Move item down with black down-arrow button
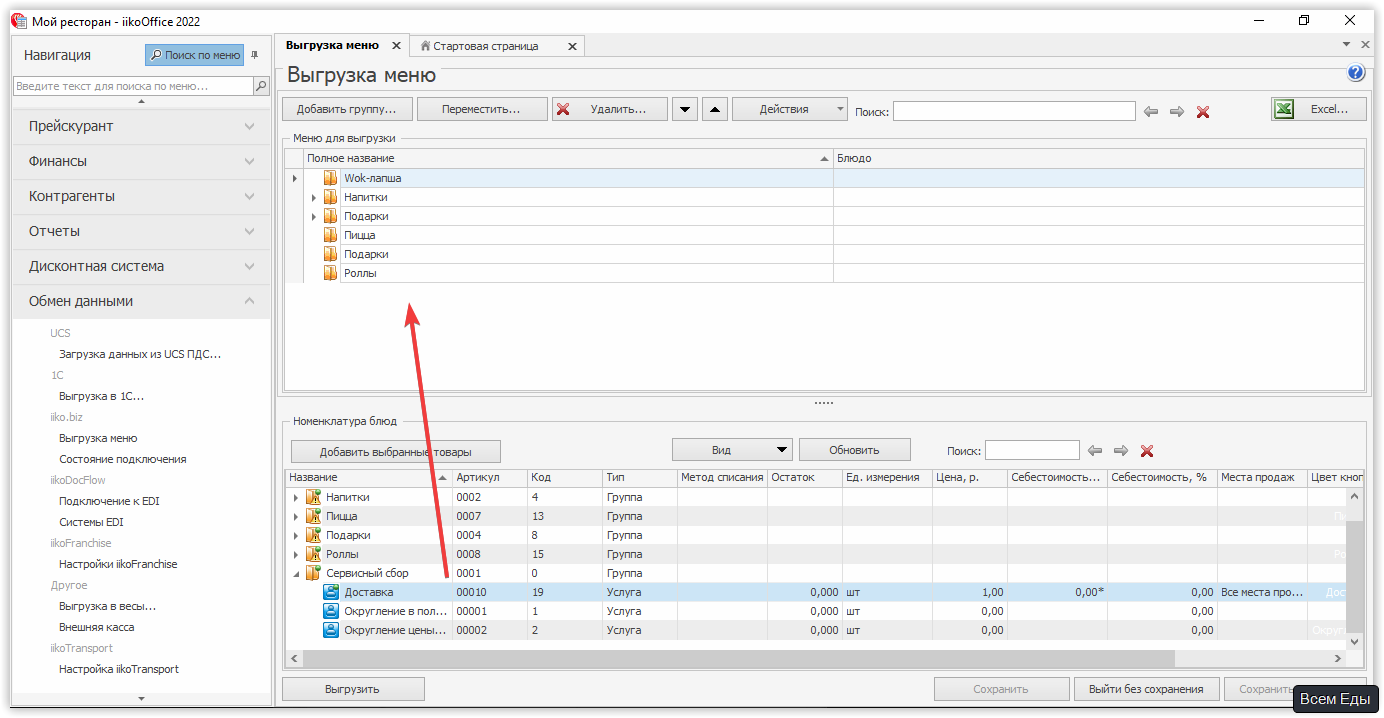This screenshot has height=718, width=1384. coord(685,109)
